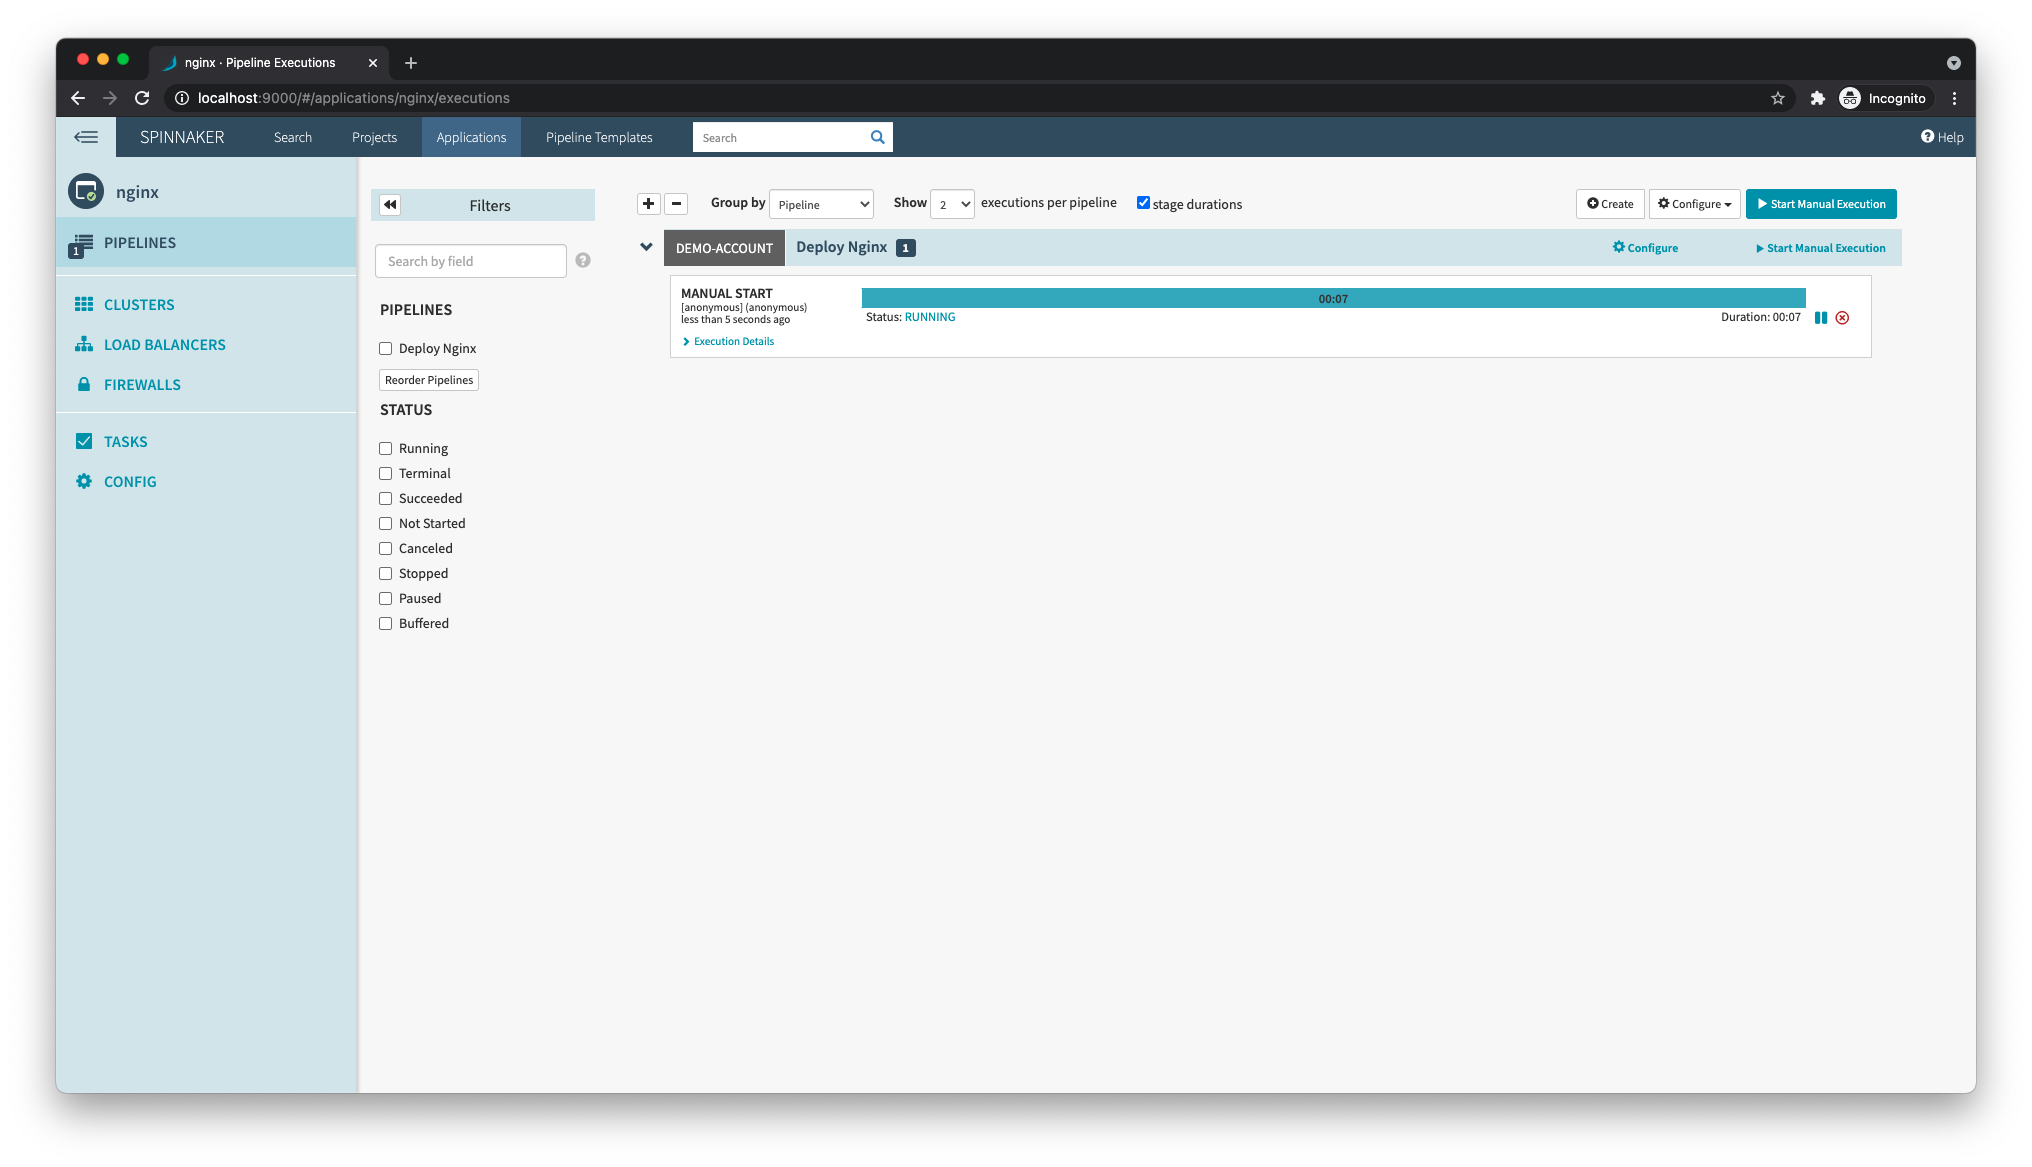Click the Create button
The height and width of the screenshot is (1167, 2032).
click(1610, 204)
